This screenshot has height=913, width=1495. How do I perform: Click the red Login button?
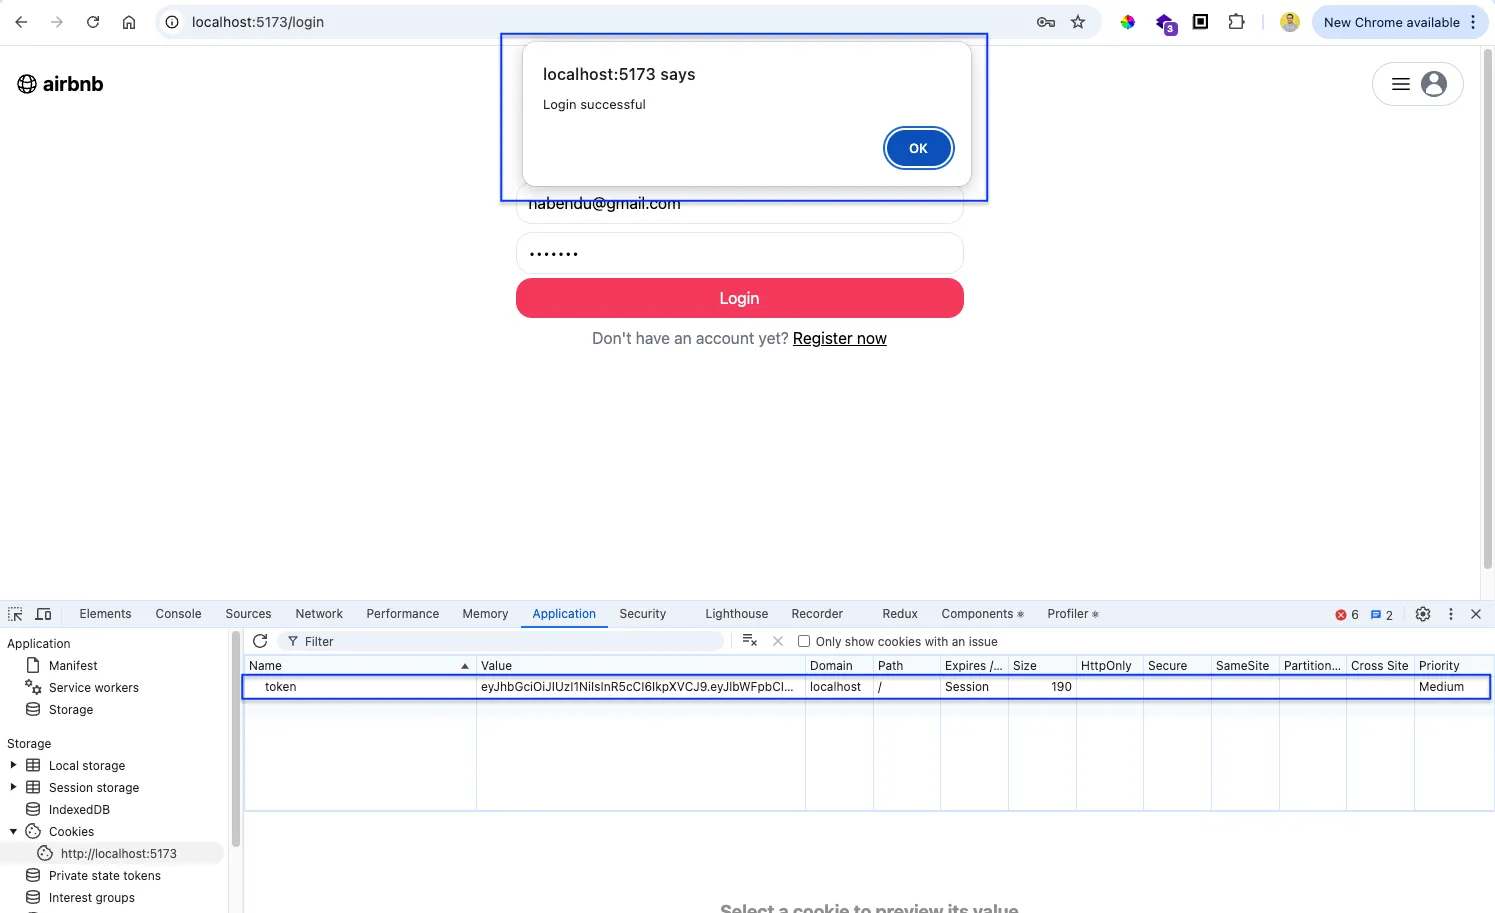[x=740, y=298]
